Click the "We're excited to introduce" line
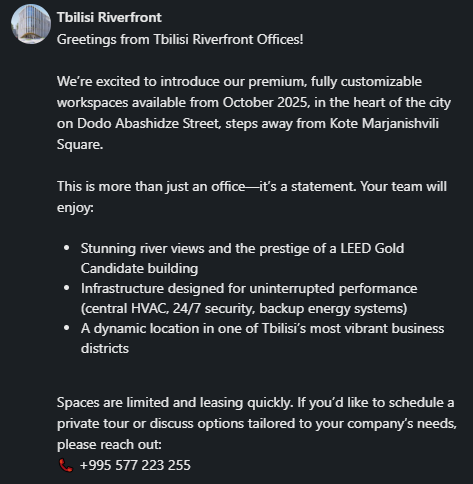Screen dimensions: 473x484 point(239,82)
